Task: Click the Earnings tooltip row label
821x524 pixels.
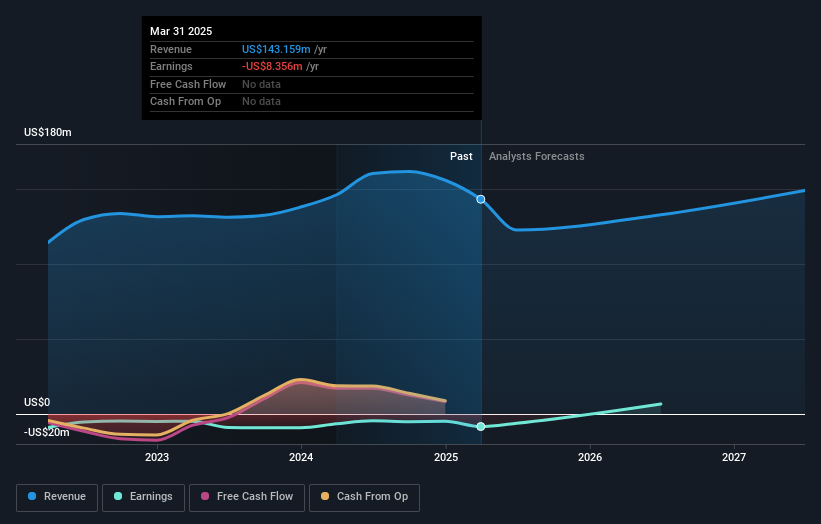Action: point(171,66)
